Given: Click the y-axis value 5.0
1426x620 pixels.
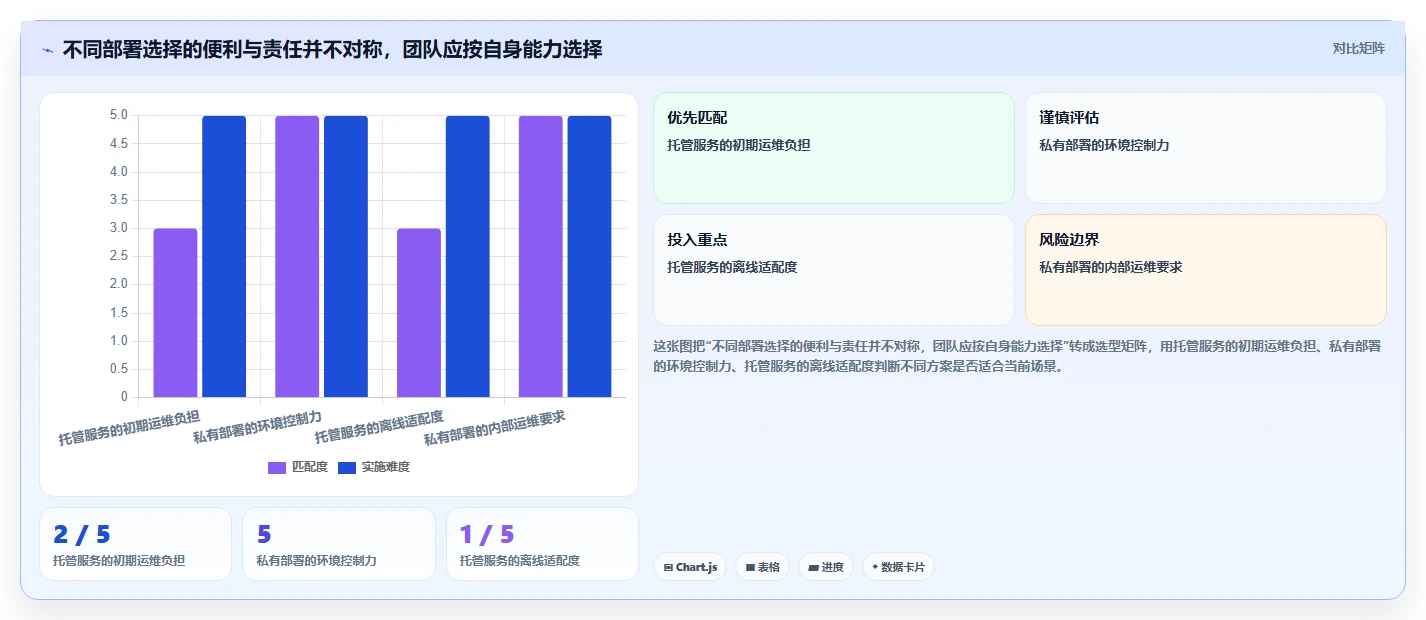Looking at the screenshot, I should [119, 115].
